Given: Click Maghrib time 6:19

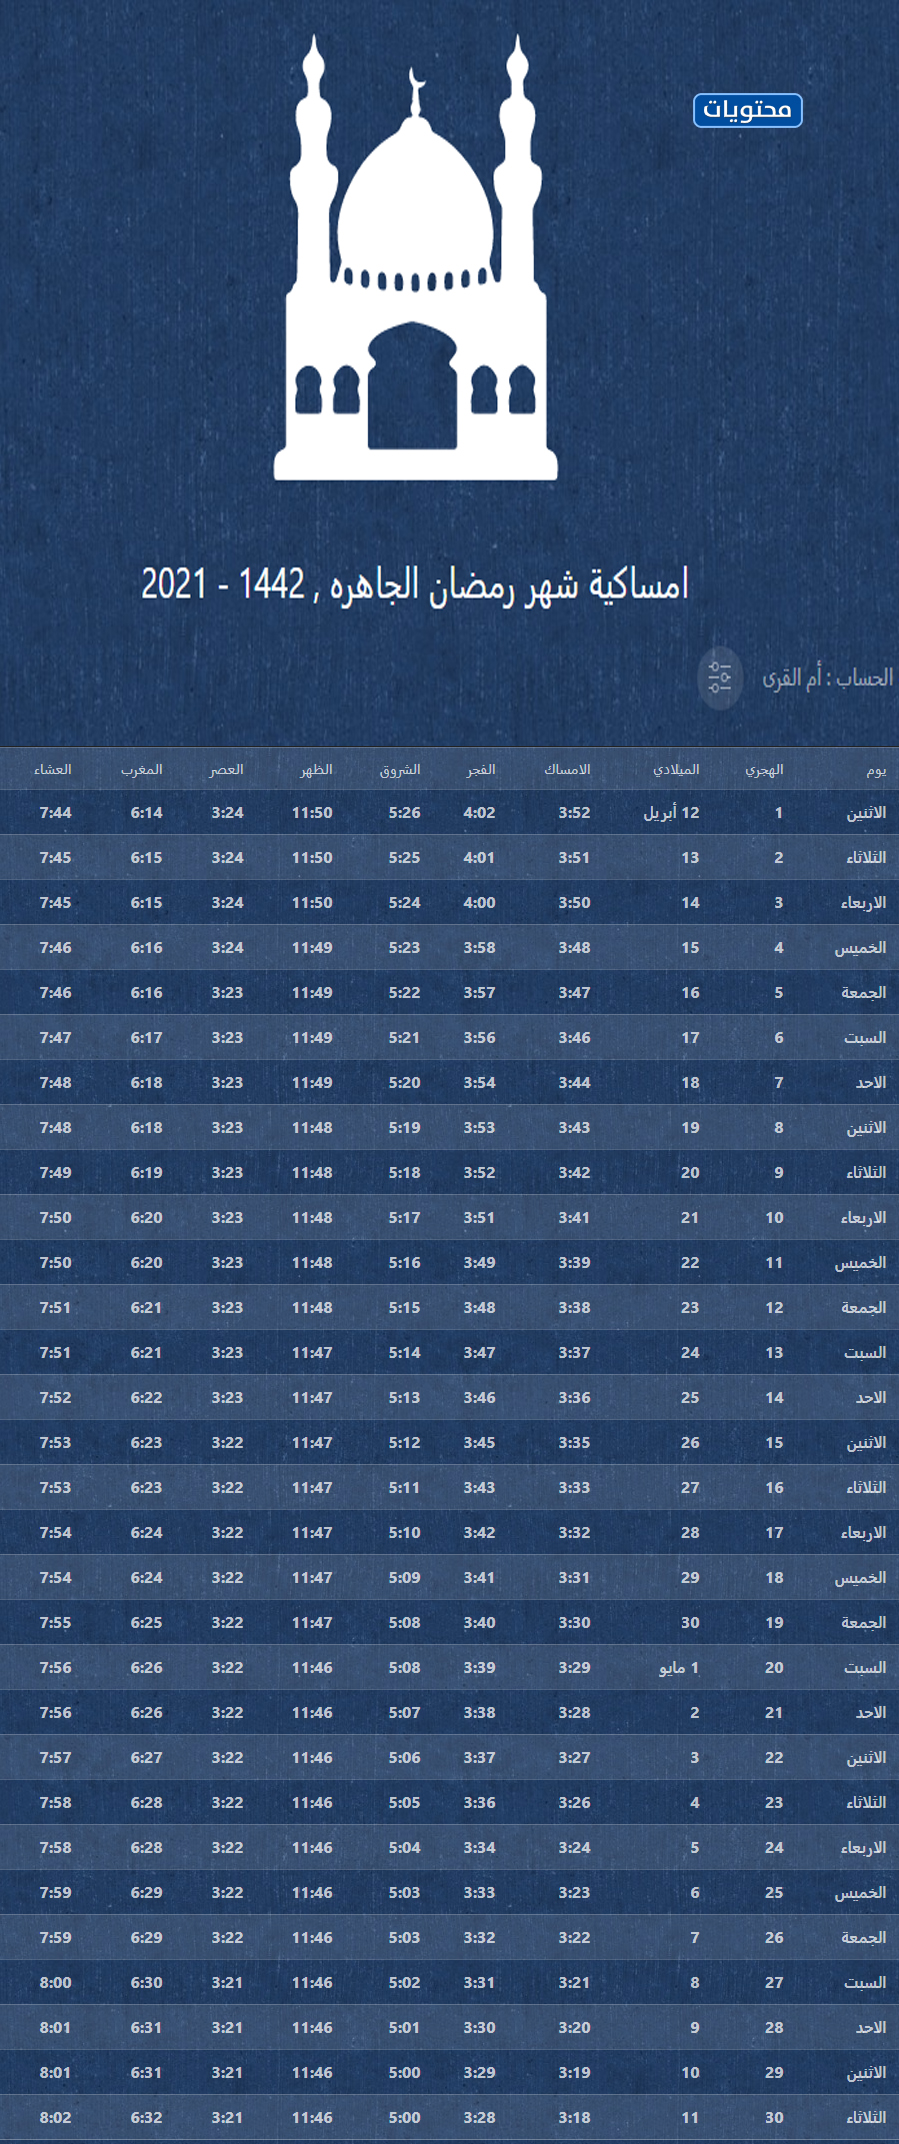Looking at the screenshot, I should pos(146,1173).
